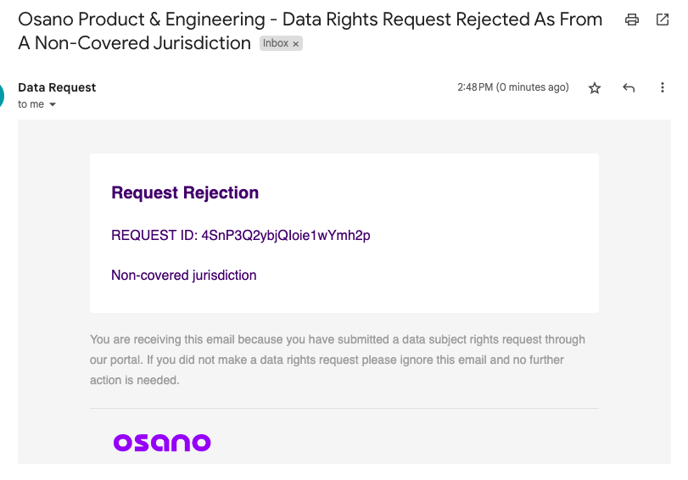Click the 2:48 PM timestamp
Viewport: 688px width, 480px height.
click(x=475, y=87)
